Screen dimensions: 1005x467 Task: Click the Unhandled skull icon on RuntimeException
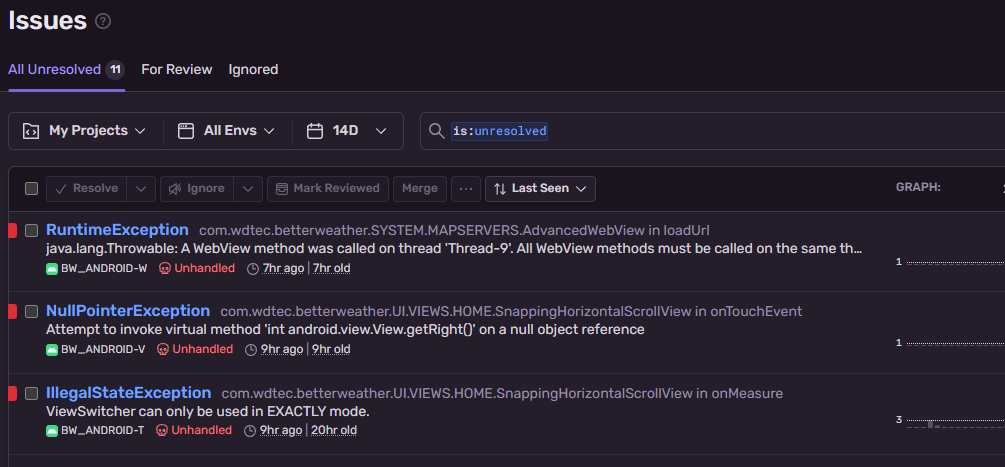(165, 268)
